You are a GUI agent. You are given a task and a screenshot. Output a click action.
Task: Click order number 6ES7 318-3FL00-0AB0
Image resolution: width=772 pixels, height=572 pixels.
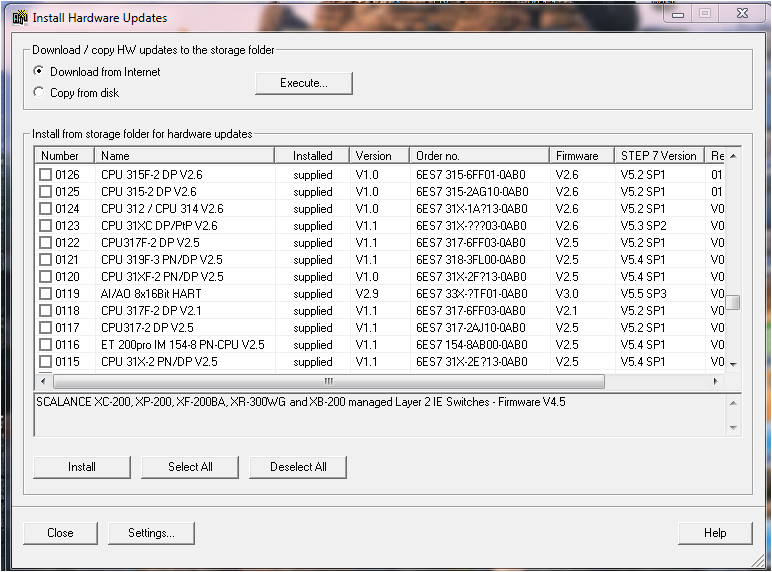[x=471, y=259]
